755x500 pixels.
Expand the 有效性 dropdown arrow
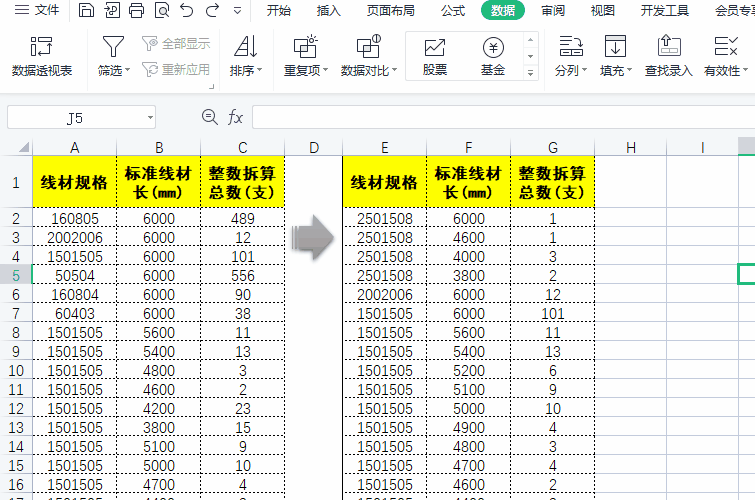(x=745, y=70)
